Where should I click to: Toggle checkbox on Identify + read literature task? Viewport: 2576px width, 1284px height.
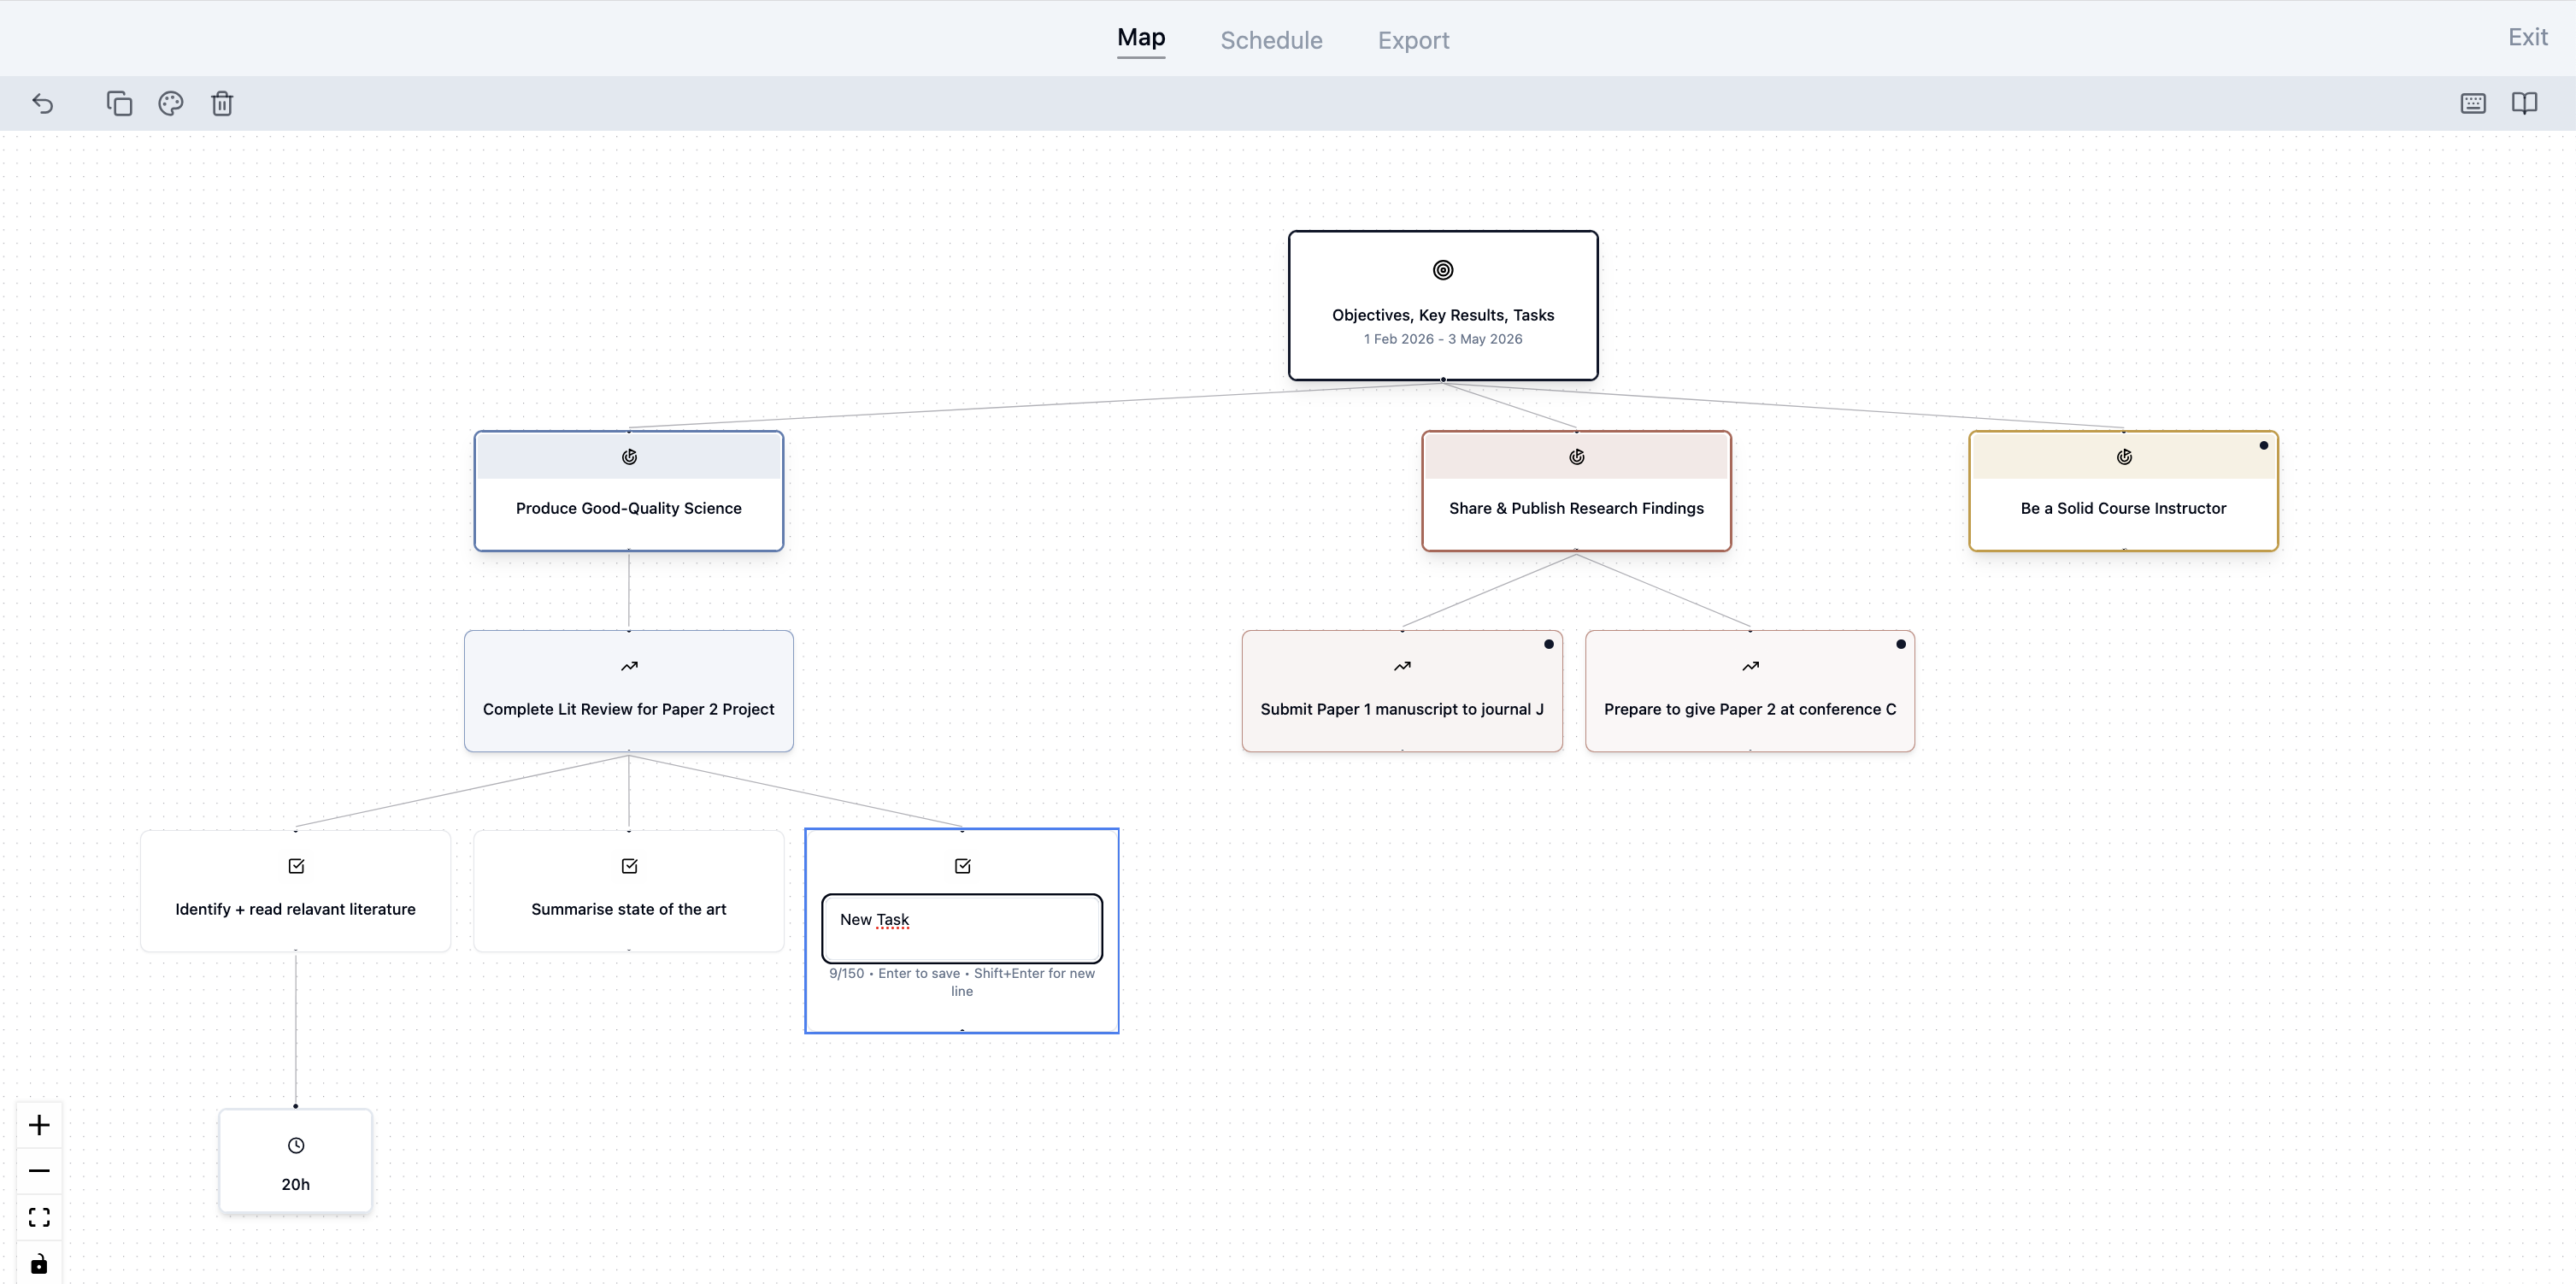pyautogui.click(x=296, y=866)
